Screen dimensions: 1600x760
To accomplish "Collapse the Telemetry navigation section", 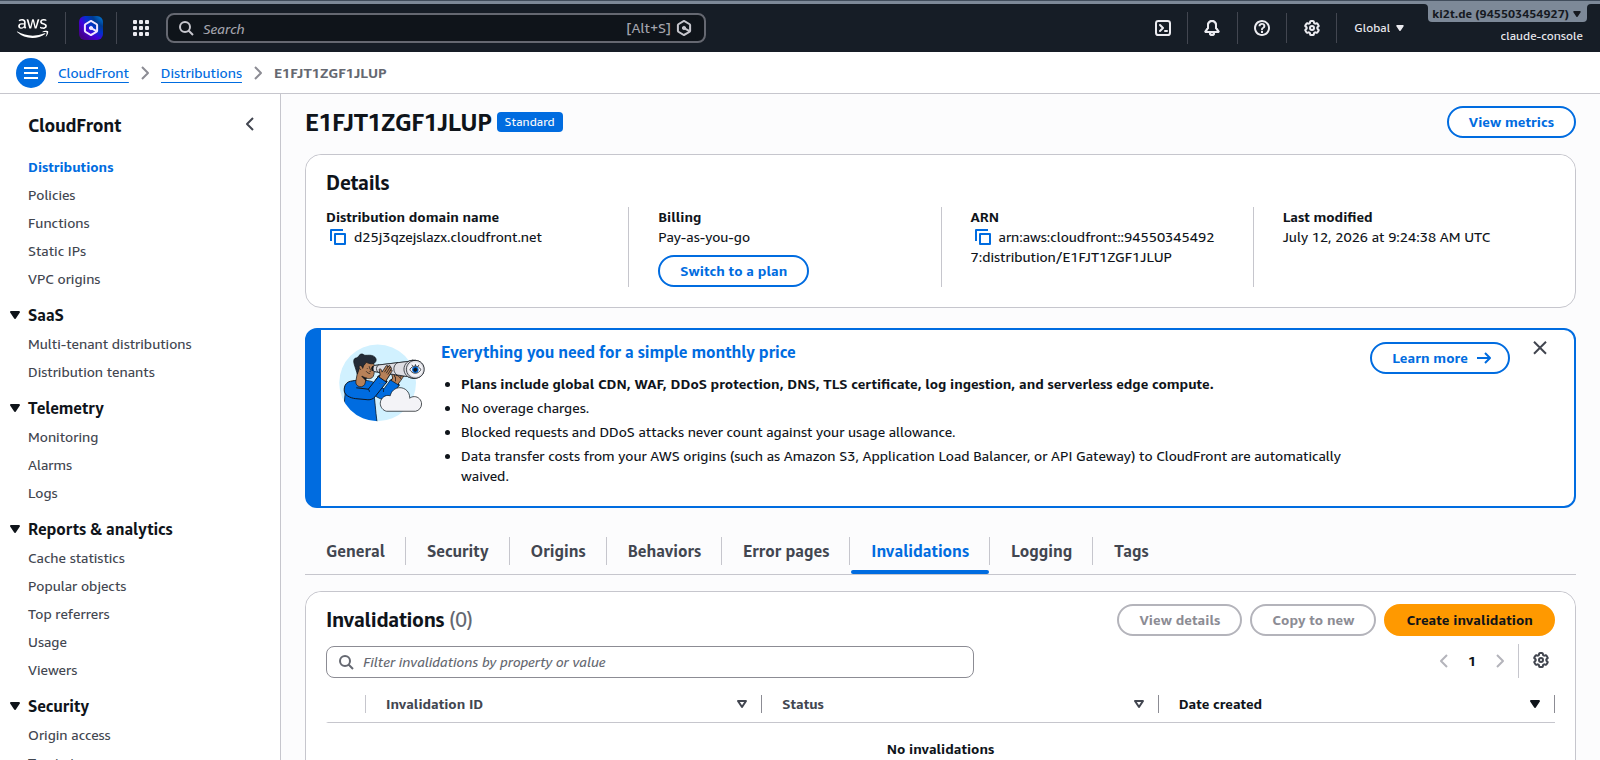I will pos(15,408).
